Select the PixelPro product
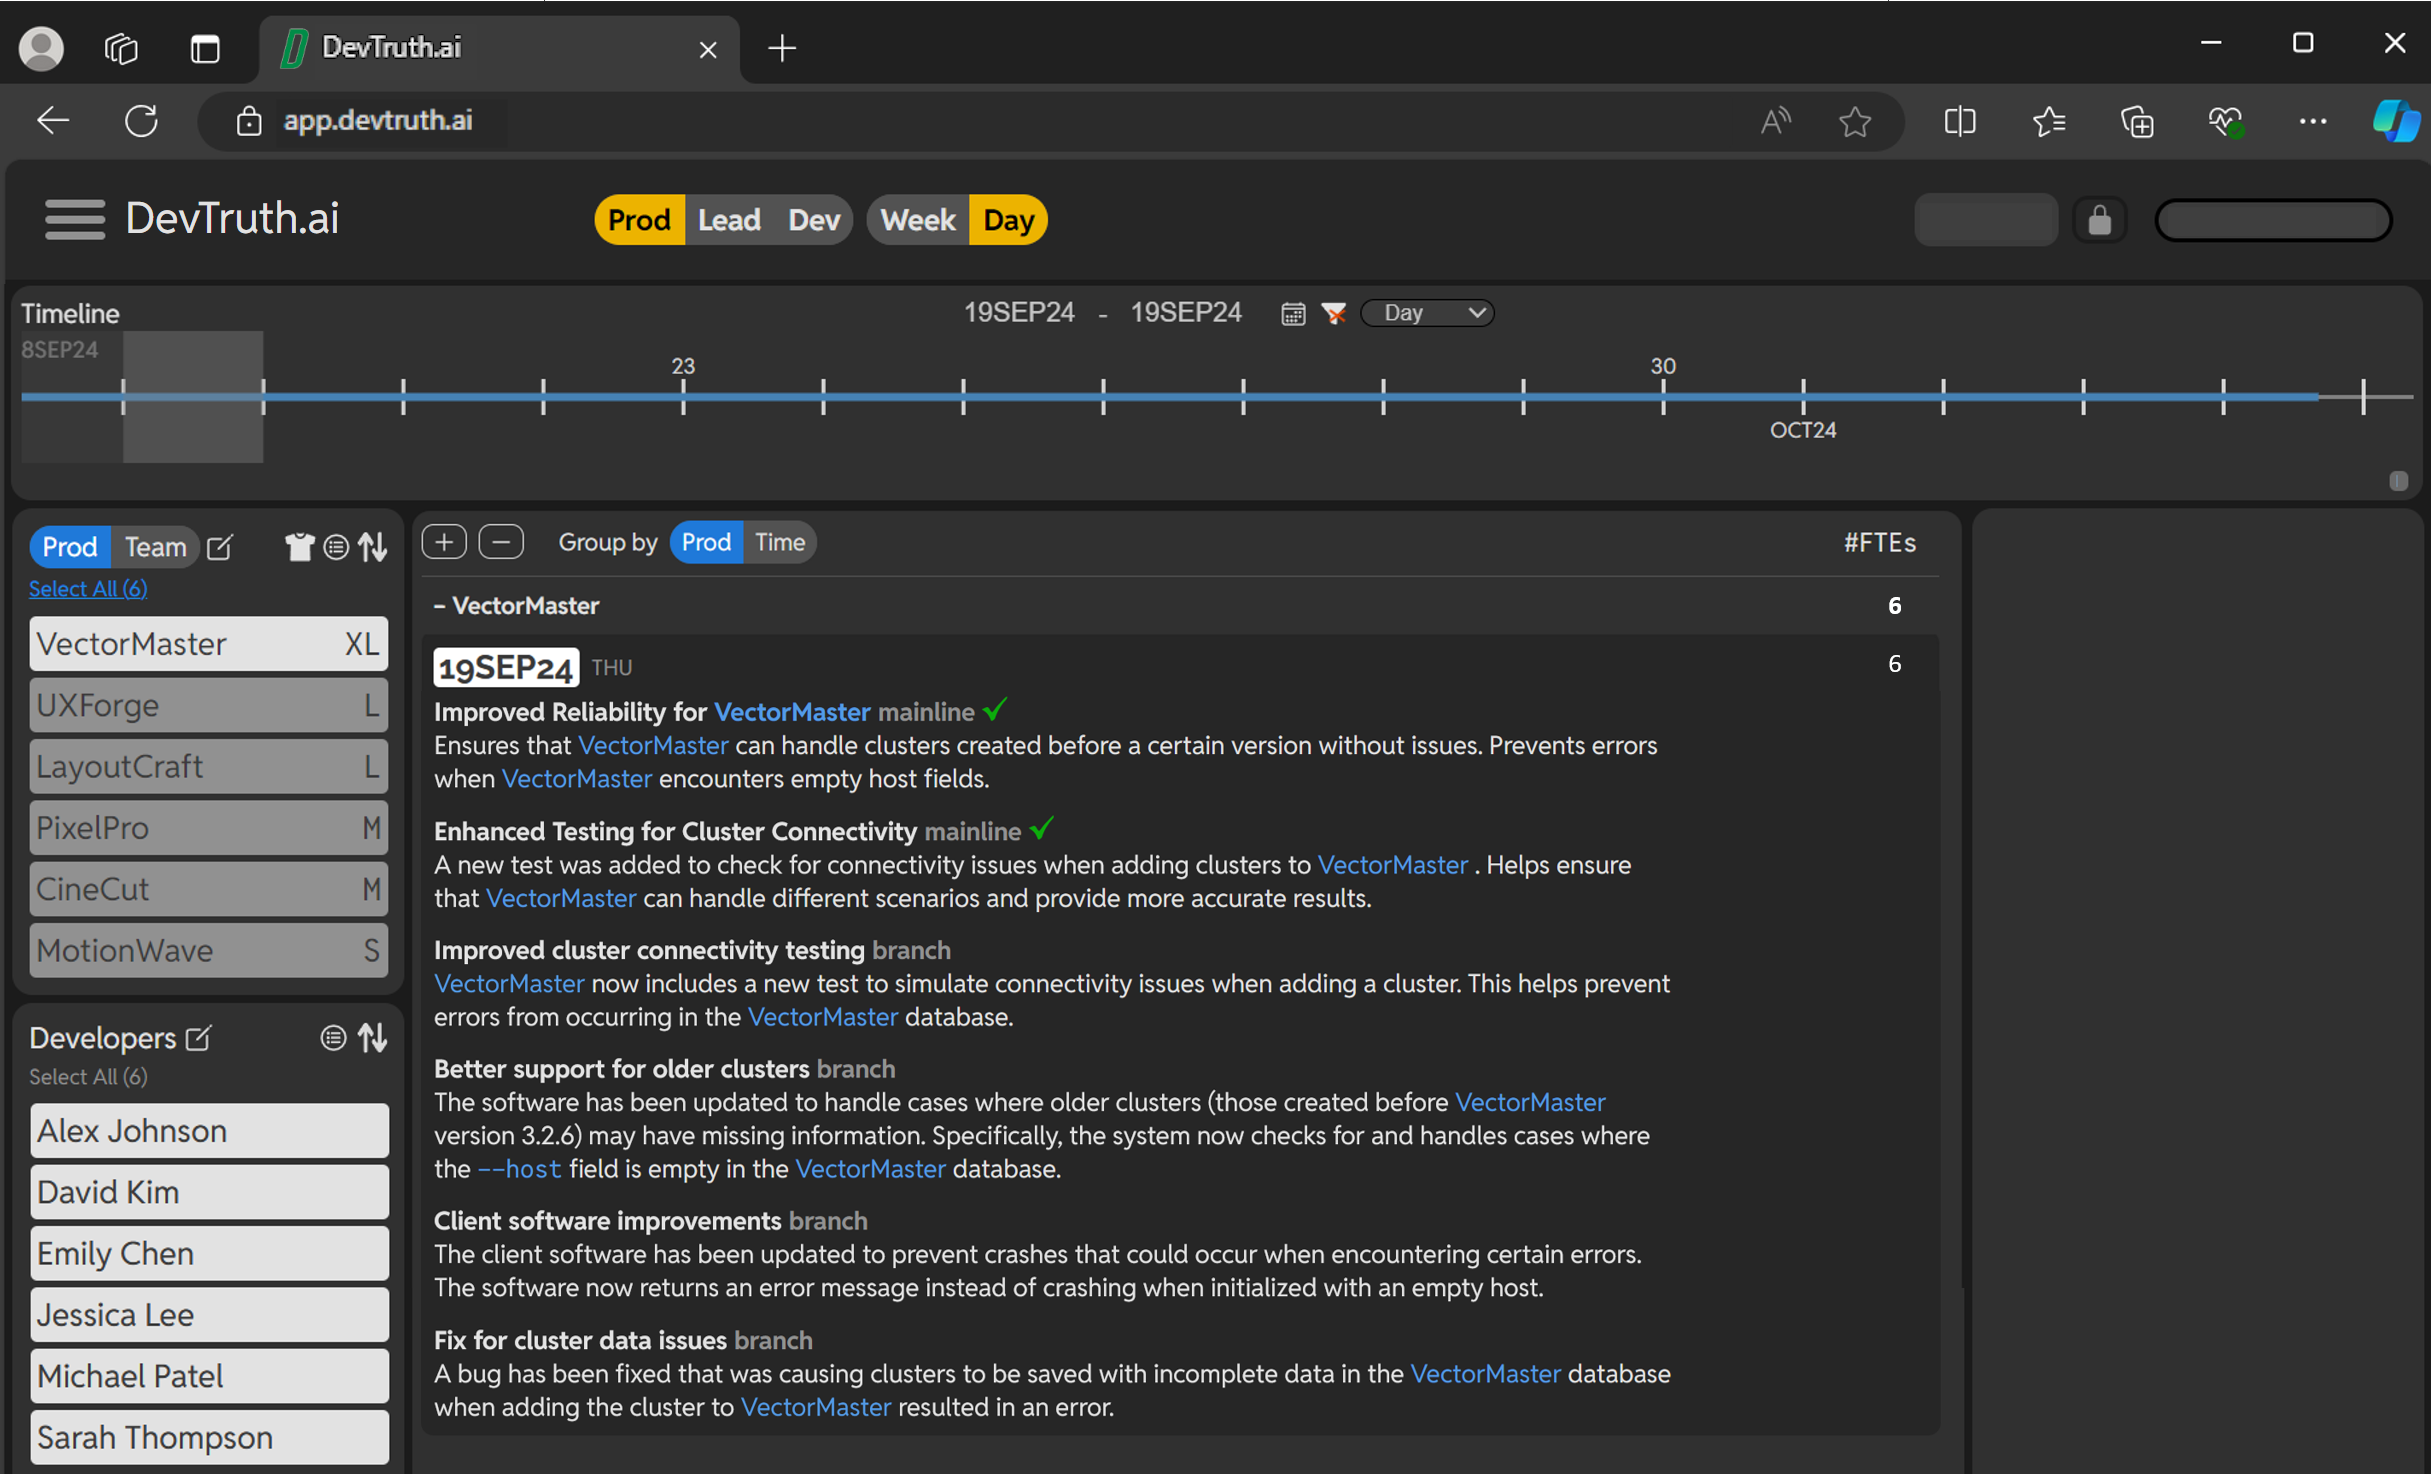 pyautogui.click(x=208, y=828)
